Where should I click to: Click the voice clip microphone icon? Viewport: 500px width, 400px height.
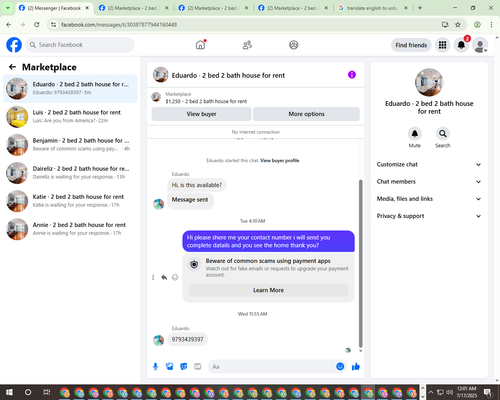coord(155,367)
